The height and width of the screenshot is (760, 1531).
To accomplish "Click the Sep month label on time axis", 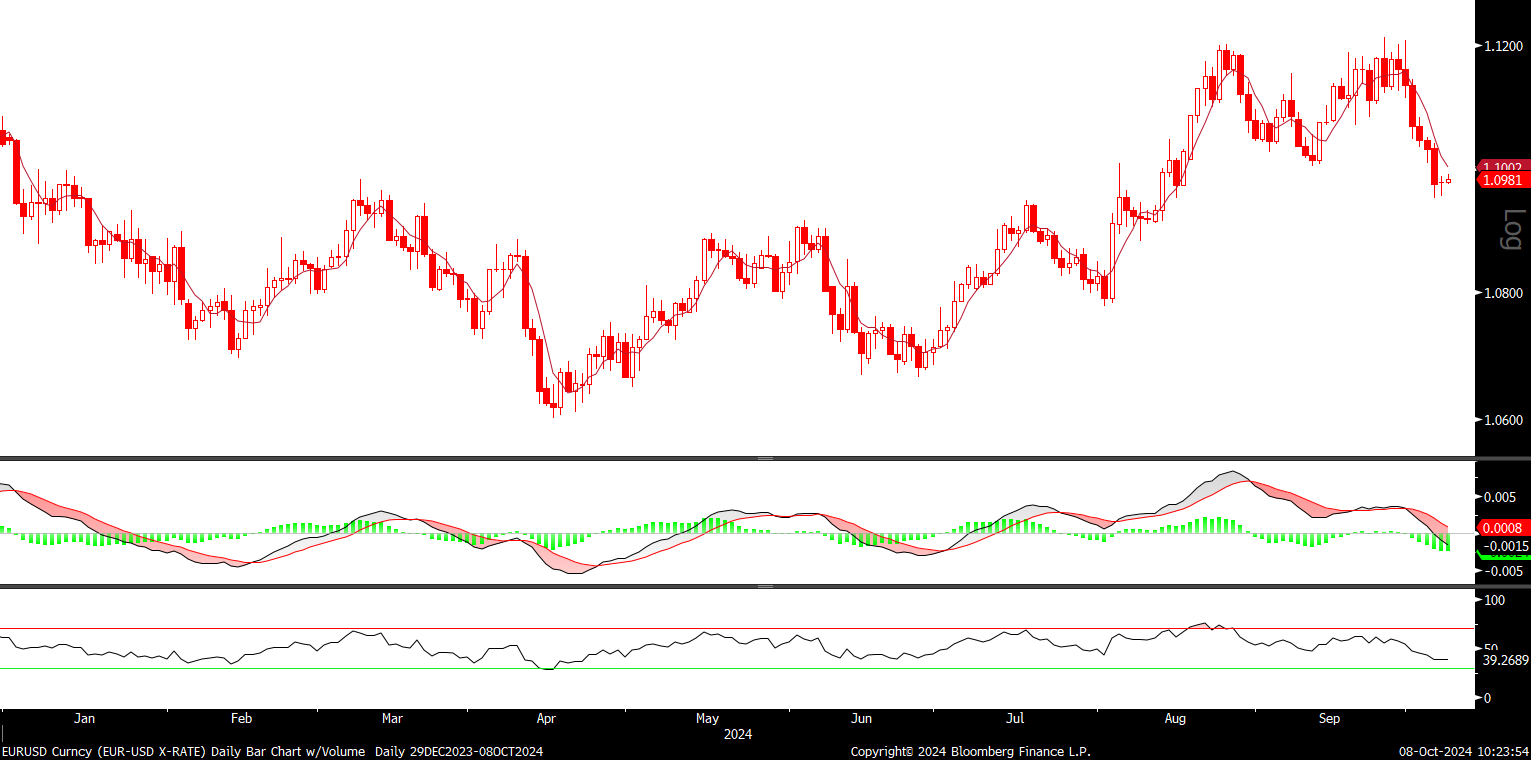I will pyautogui.click(x=1329, y=718).
